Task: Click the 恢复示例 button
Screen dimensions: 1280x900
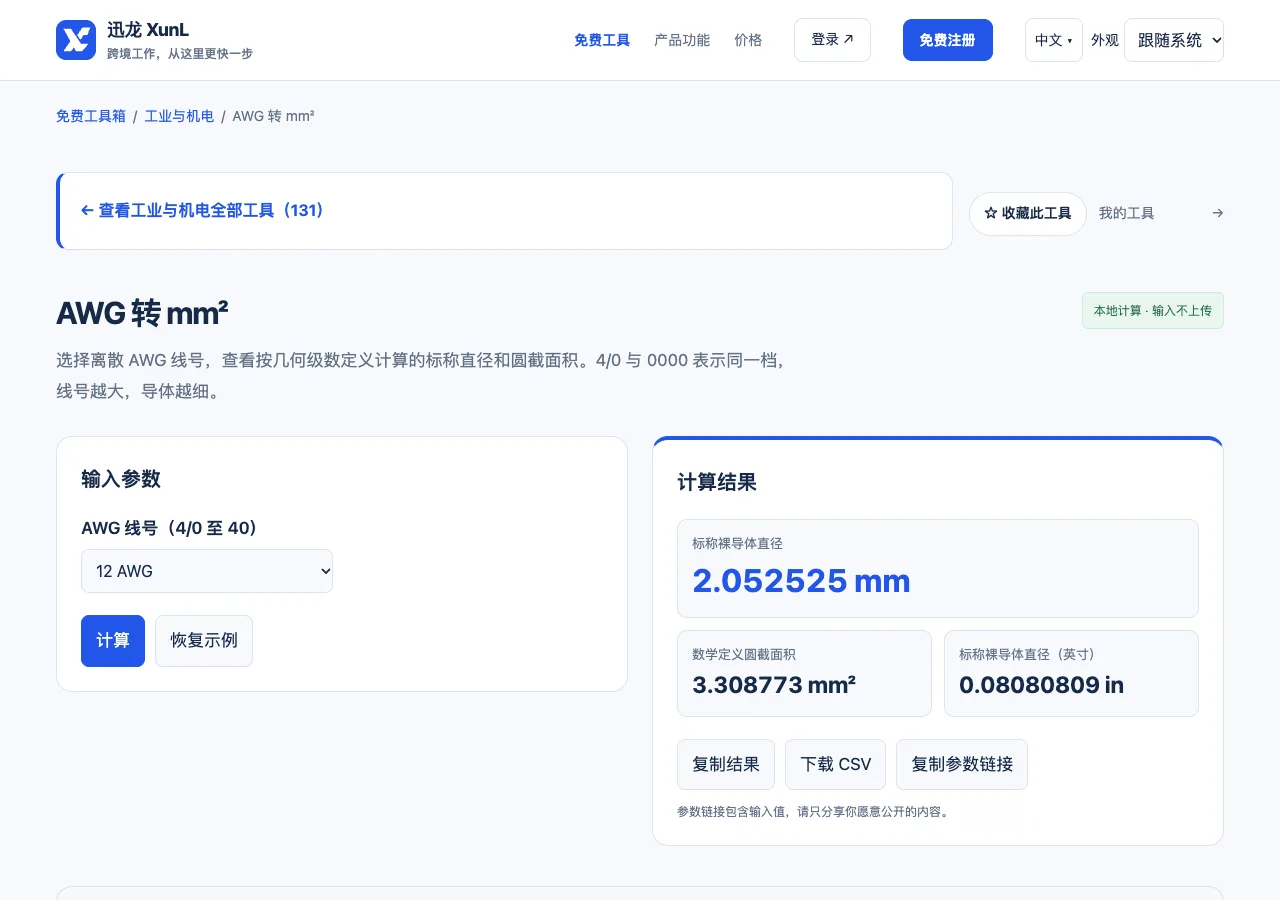Action: (x=204, y=641)
